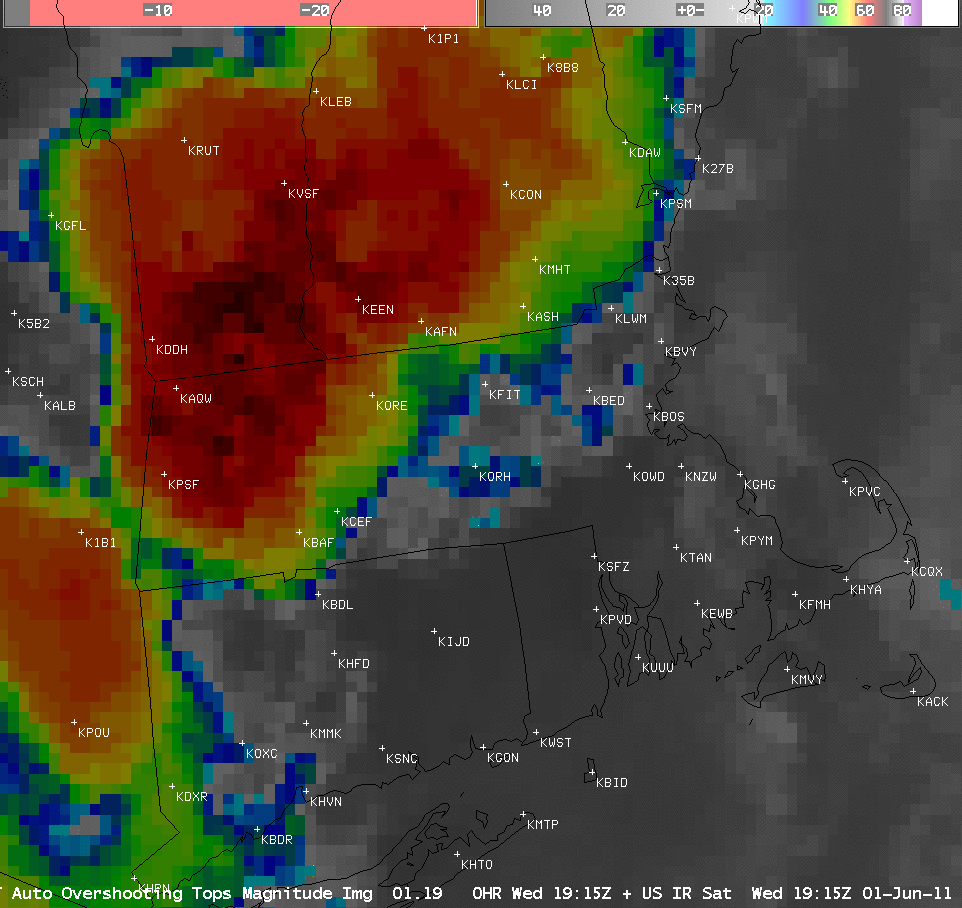962x908 pixels.
Task: Click the KMVY station marker
Action: click(x=787, y=669)
